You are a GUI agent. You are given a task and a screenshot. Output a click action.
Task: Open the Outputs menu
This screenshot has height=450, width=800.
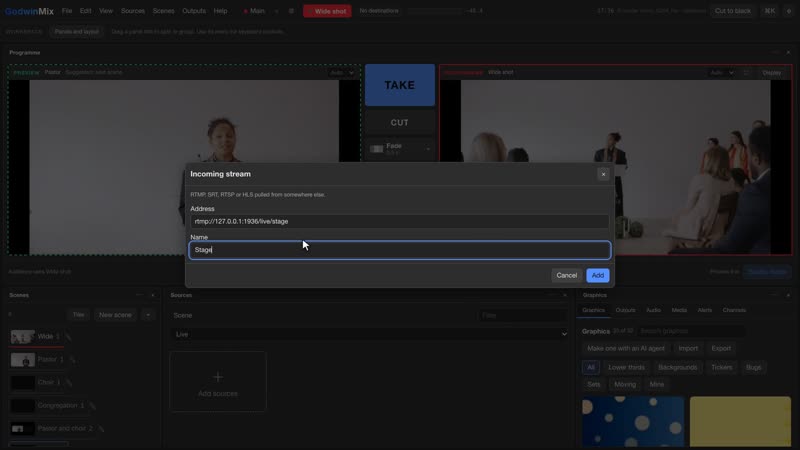[194, 11]
